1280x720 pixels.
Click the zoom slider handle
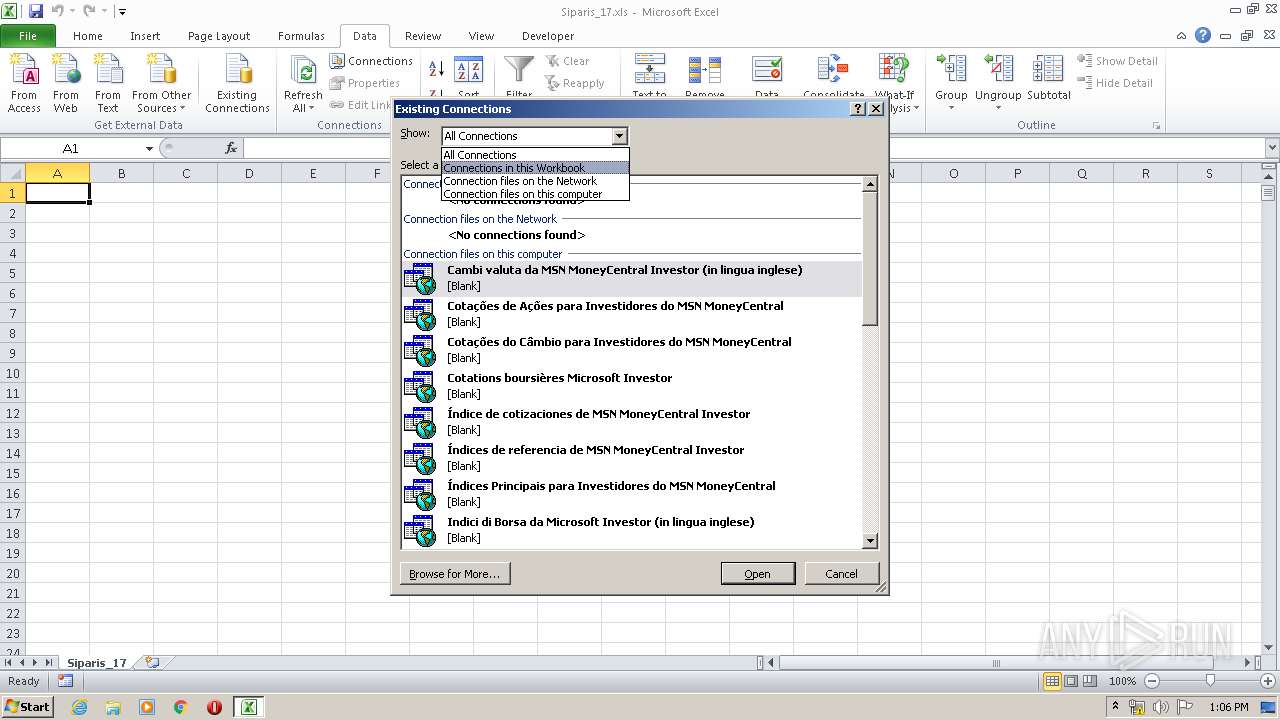tap(1210, 681)
